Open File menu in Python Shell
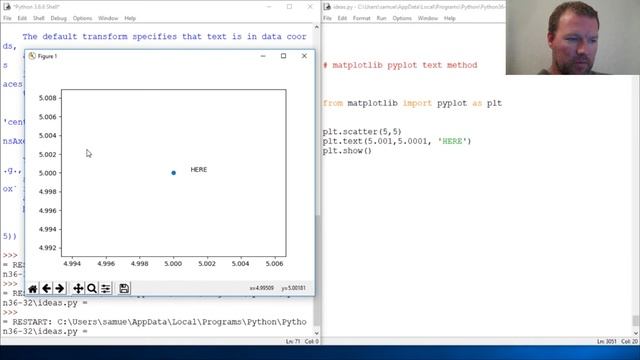Viewport: 640px width, 360px height. pyautogui.click(x=7, y=18)
